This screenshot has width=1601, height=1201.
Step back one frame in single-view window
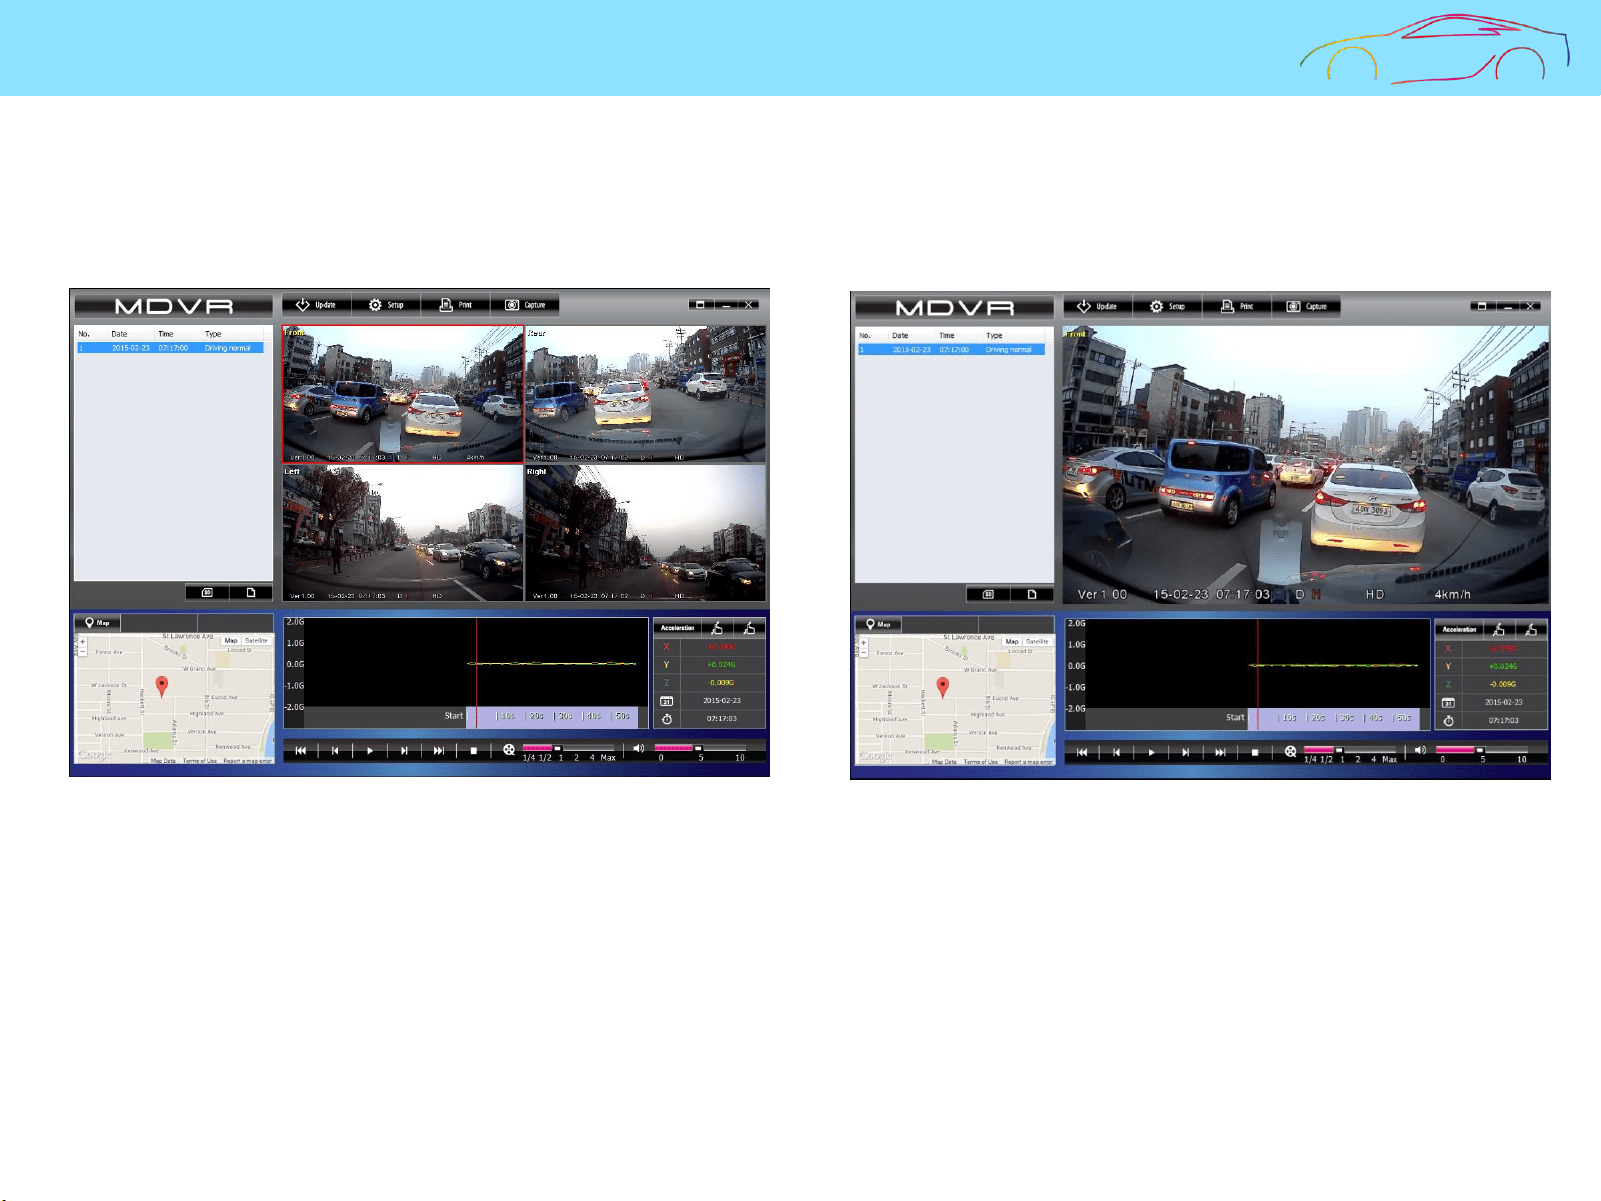click(x=1116, y=752)
